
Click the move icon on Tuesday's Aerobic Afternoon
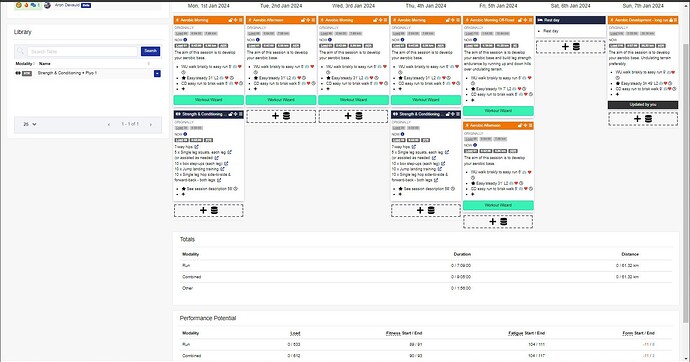pyautogui.click(x=308, y=20)
